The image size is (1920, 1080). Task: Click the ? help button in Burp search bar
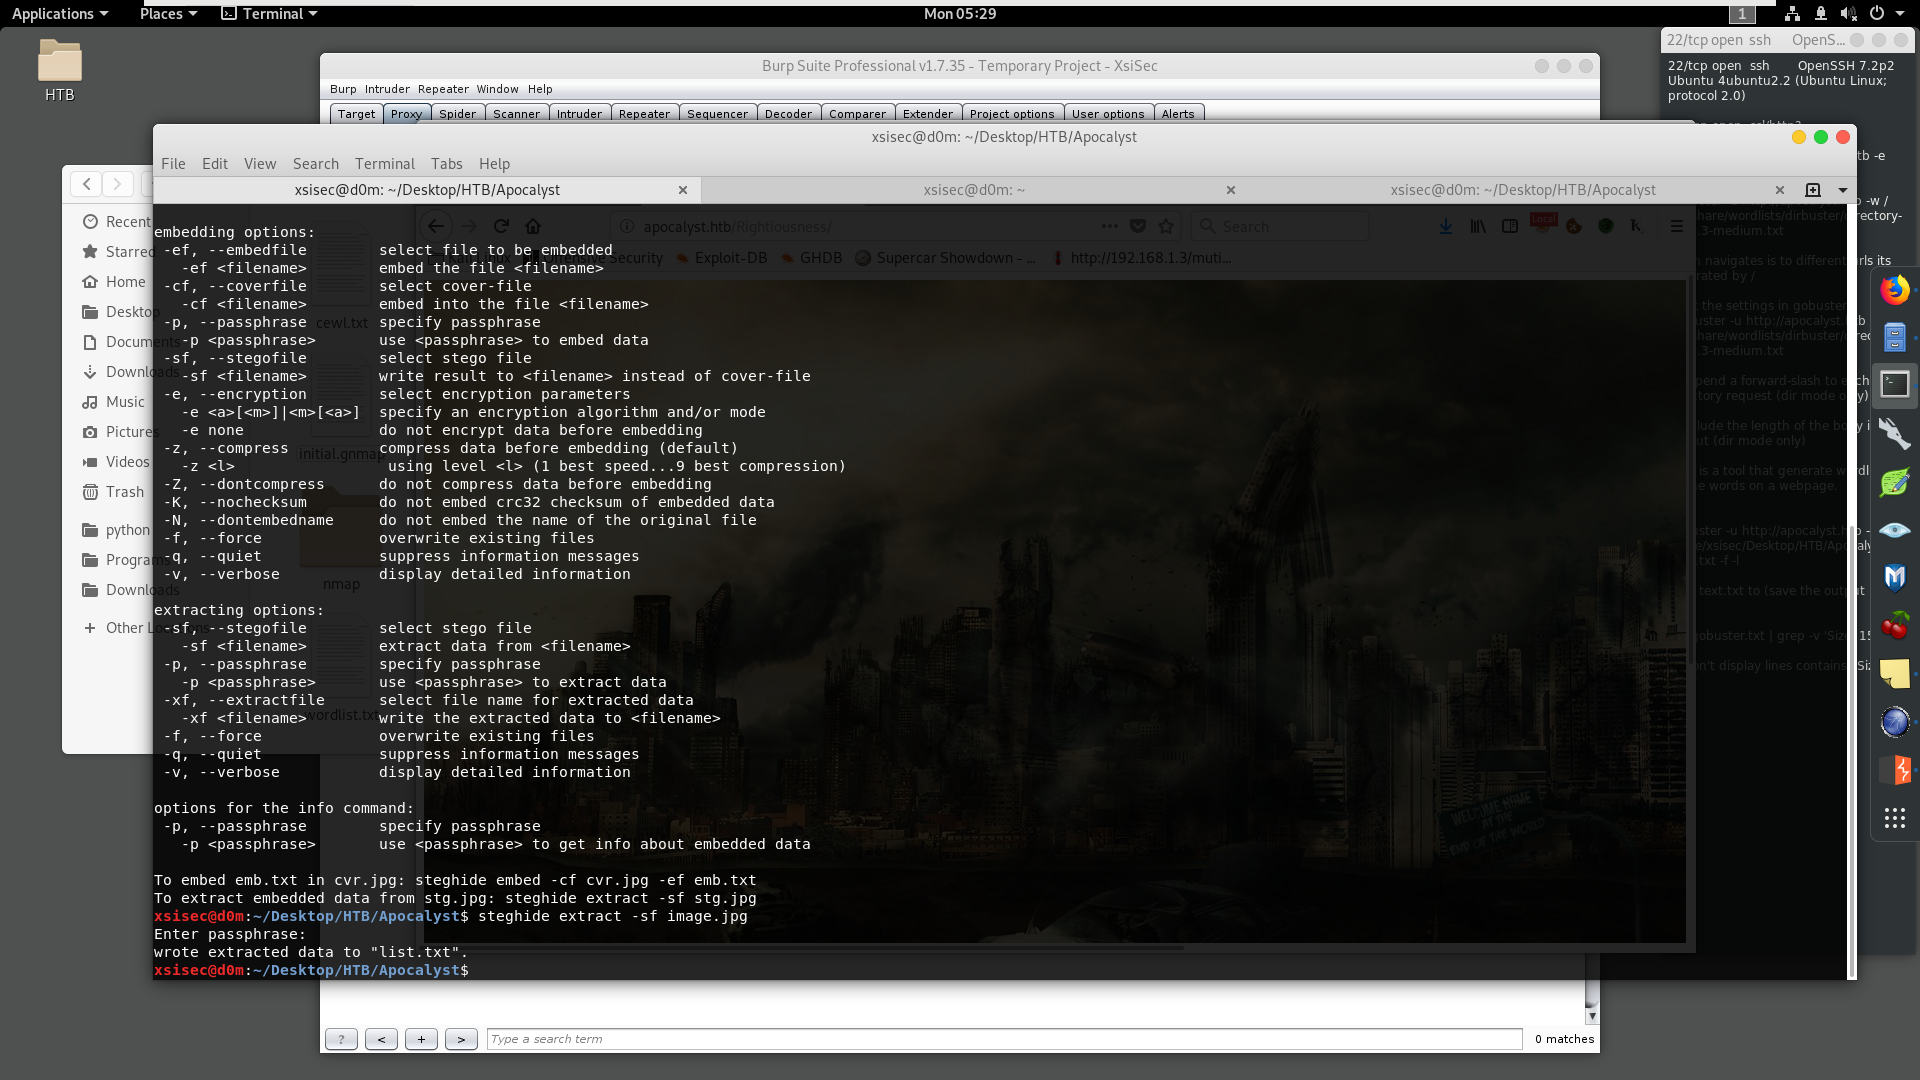click(341, 1039)
